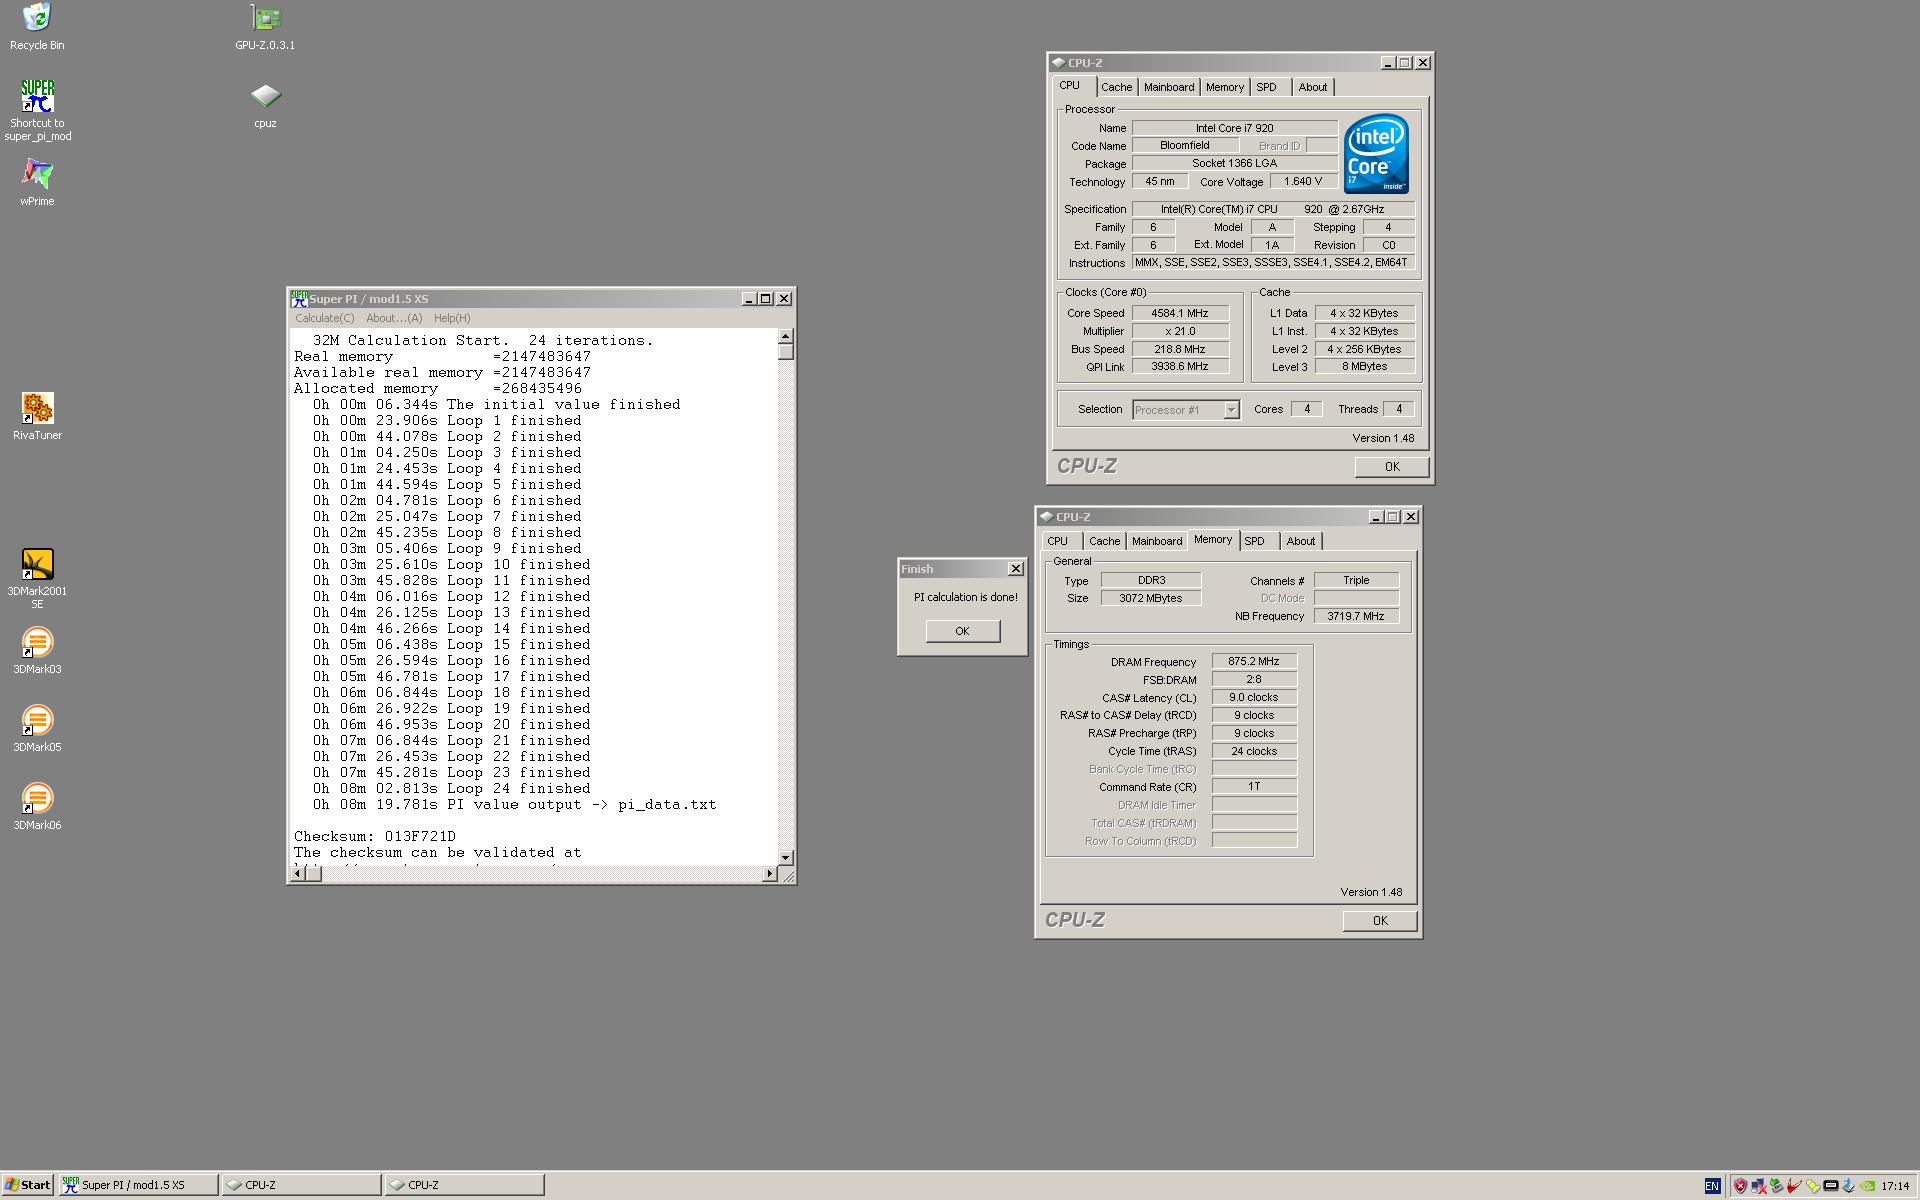Switch to Mainboard tab in upper CPU-Z window
Viewport: 1920px width, 1200px height.
[x=1169, y=88]
